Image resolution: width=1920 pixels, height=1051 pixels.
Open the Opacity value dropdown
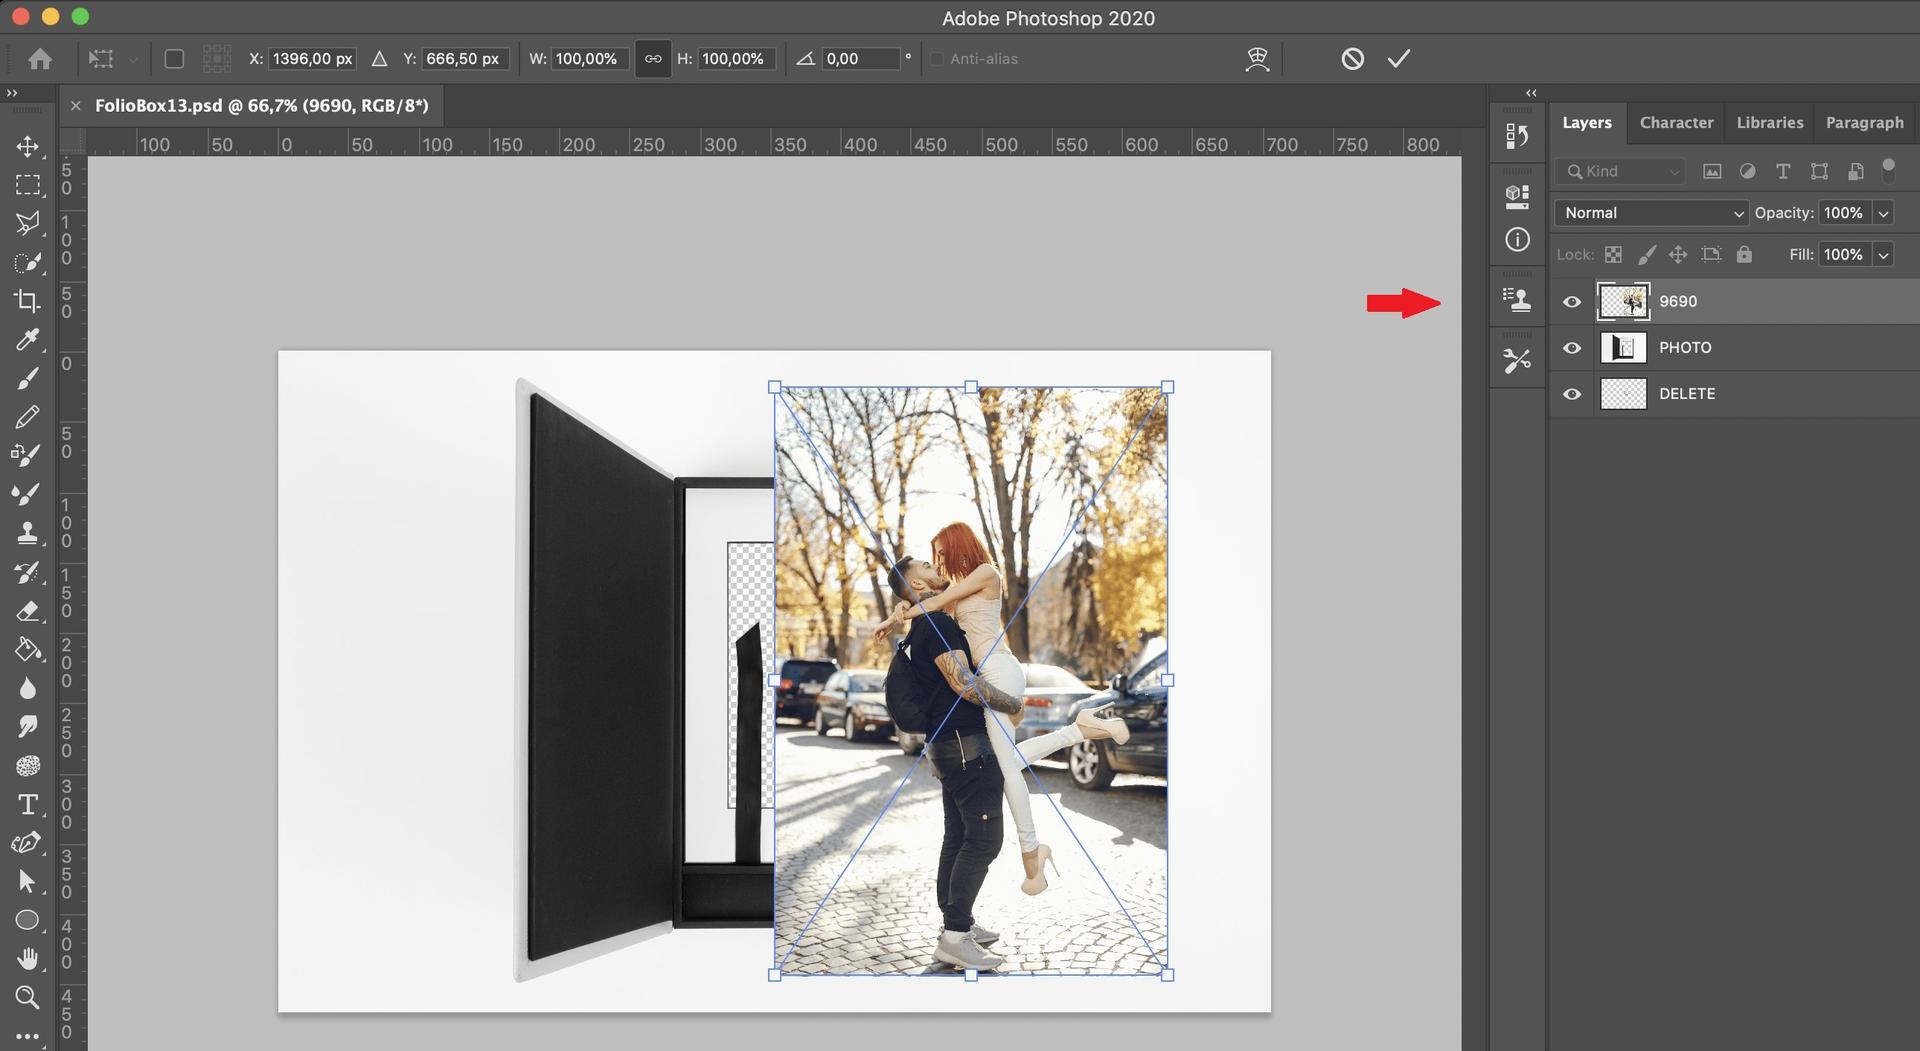[1884, 212]
